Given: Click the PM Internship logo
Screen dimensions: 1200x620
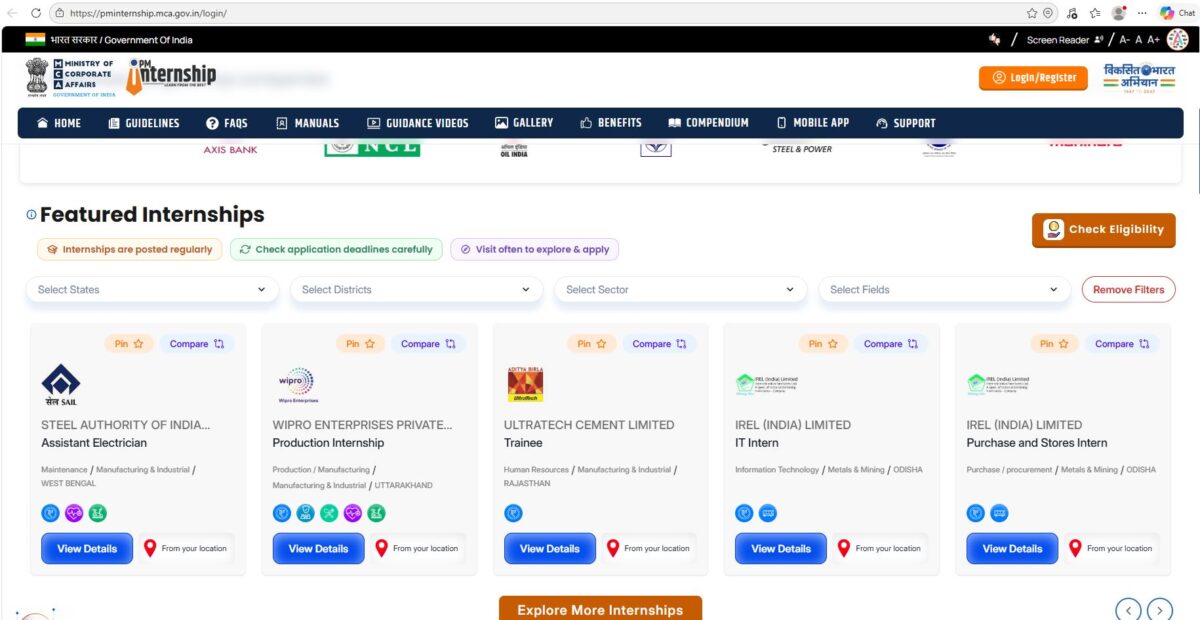Looking at the screenshot, I should point(172,76).
